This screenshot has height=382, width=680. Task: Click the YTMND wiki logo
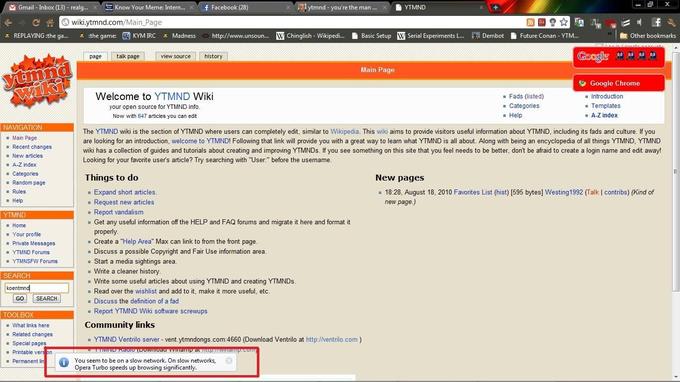coord(37,81)
